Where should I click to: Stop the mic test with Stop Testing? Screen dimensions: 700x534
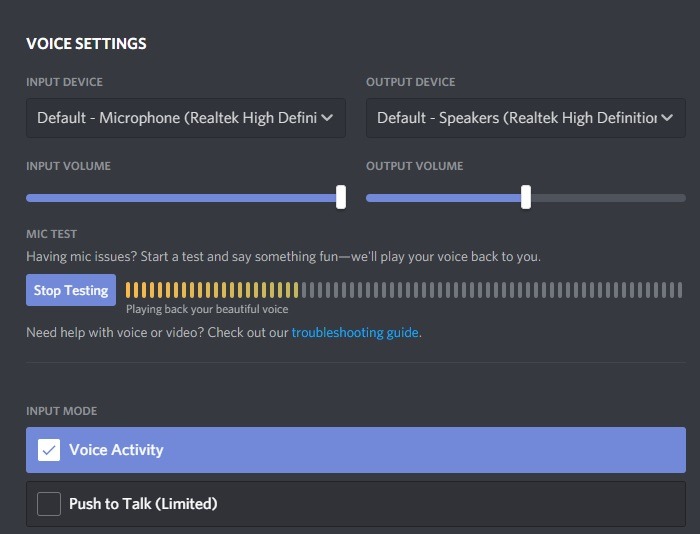[71, 290]
